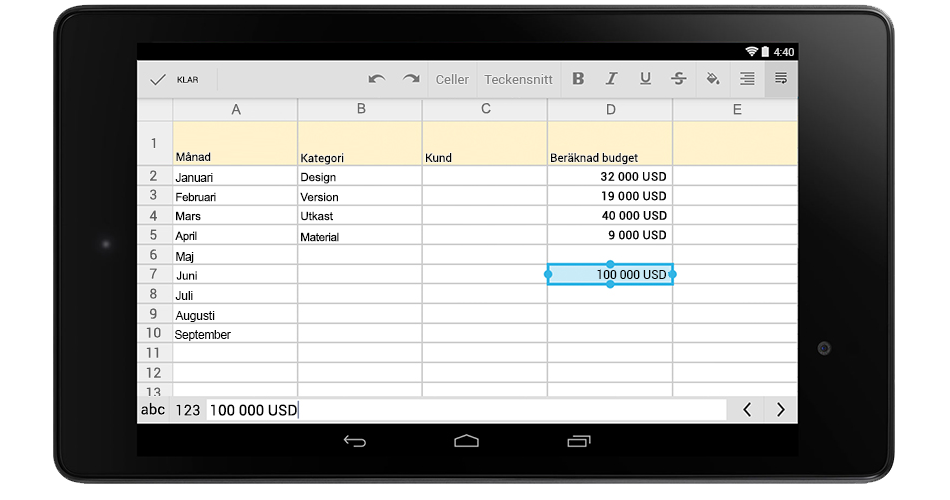Select the Juni cell

point(235,275)
